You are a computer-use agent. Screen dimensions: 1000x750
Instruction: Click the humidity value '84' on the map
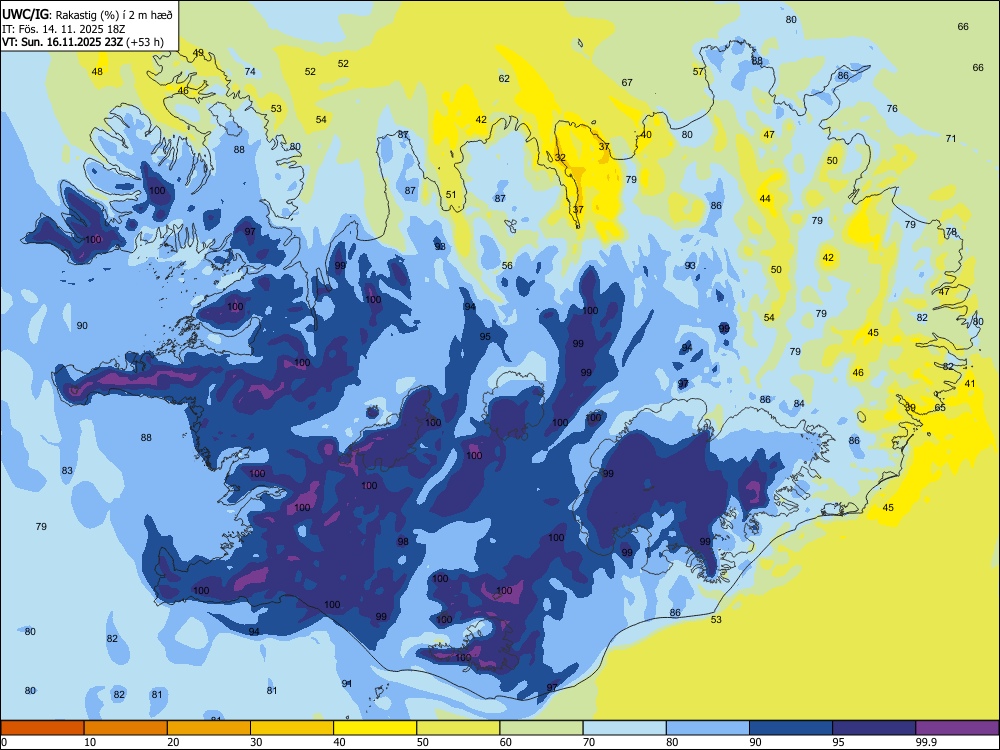(x=799, y=403)
